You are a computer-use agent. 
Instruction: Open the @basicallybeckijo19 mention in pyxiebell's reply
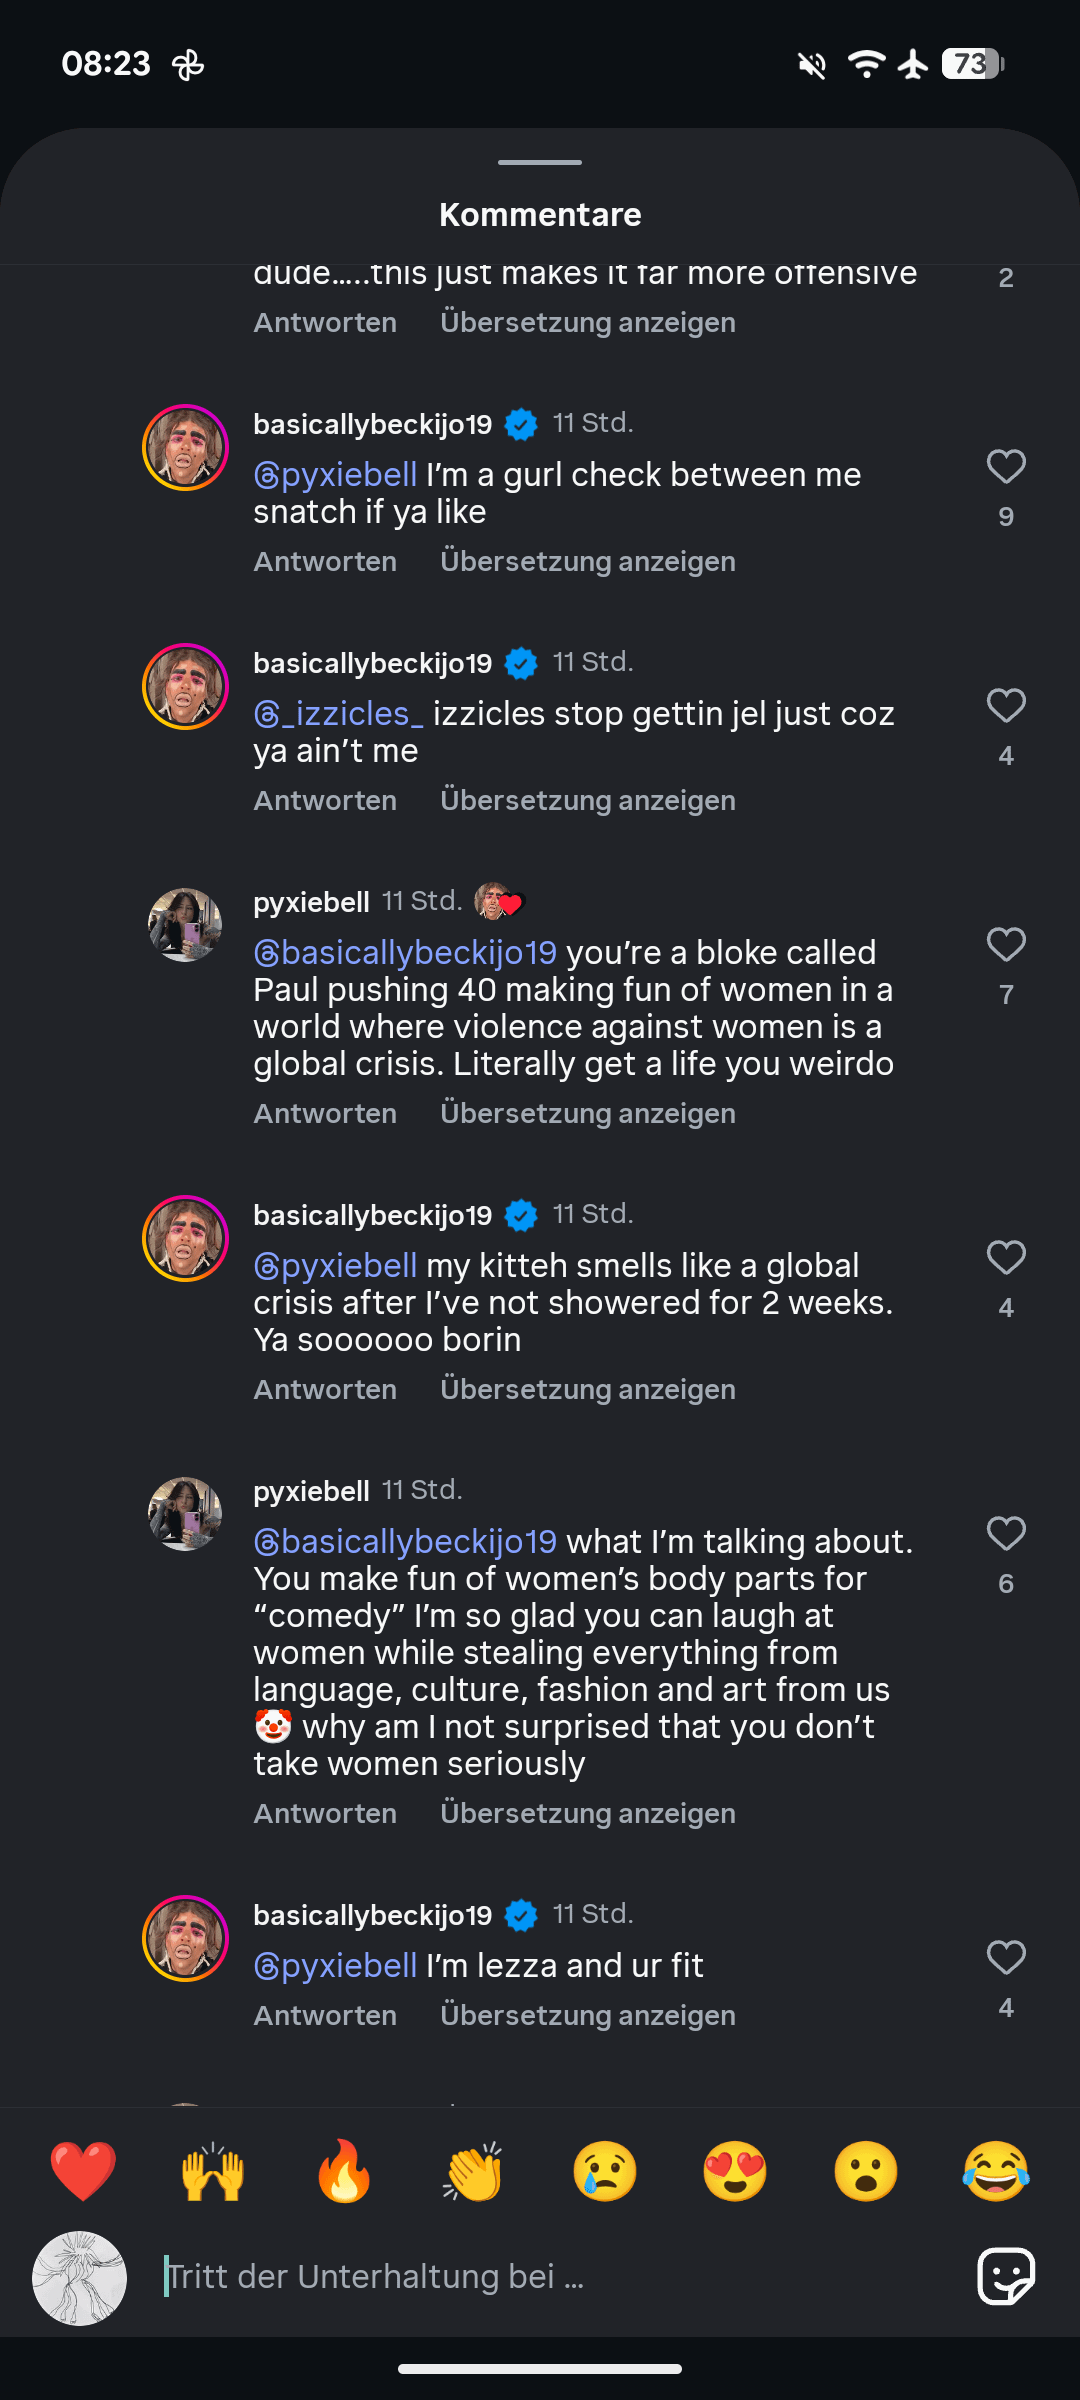405,953
